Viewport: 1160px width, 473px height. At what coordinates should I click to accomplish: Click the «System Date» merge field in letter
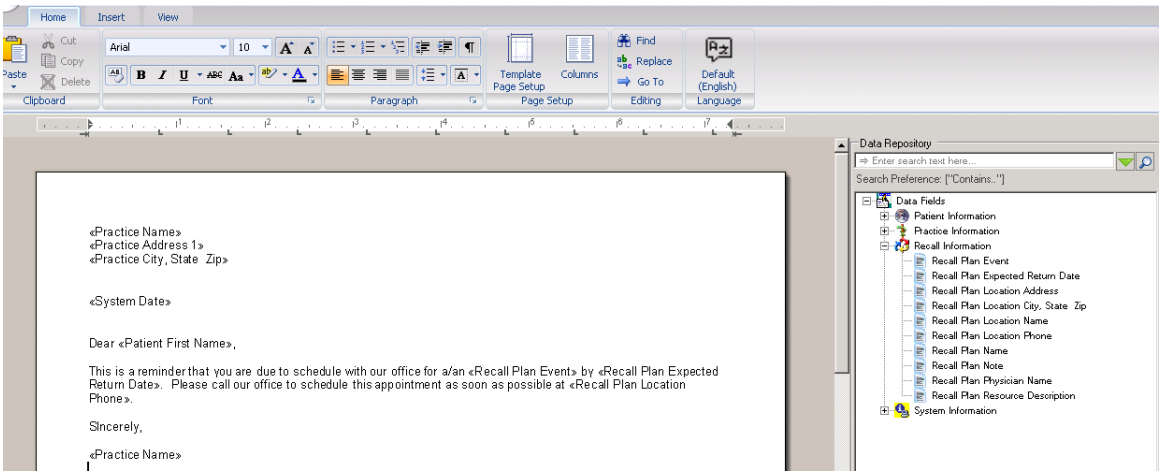click(130, 302)
